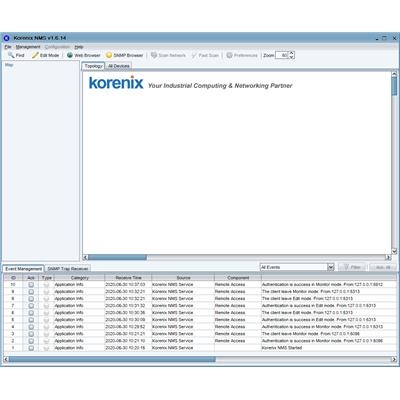Click the type icon in event row 4
400x400 pixels.
click(46, 327)
